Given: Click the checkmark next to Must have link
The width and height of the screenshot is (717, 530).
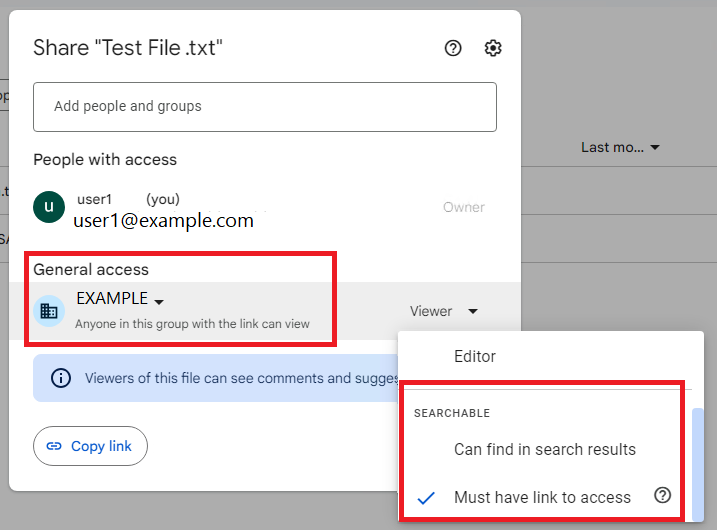Looking at the screenshot, I should [x=426, y=497].
